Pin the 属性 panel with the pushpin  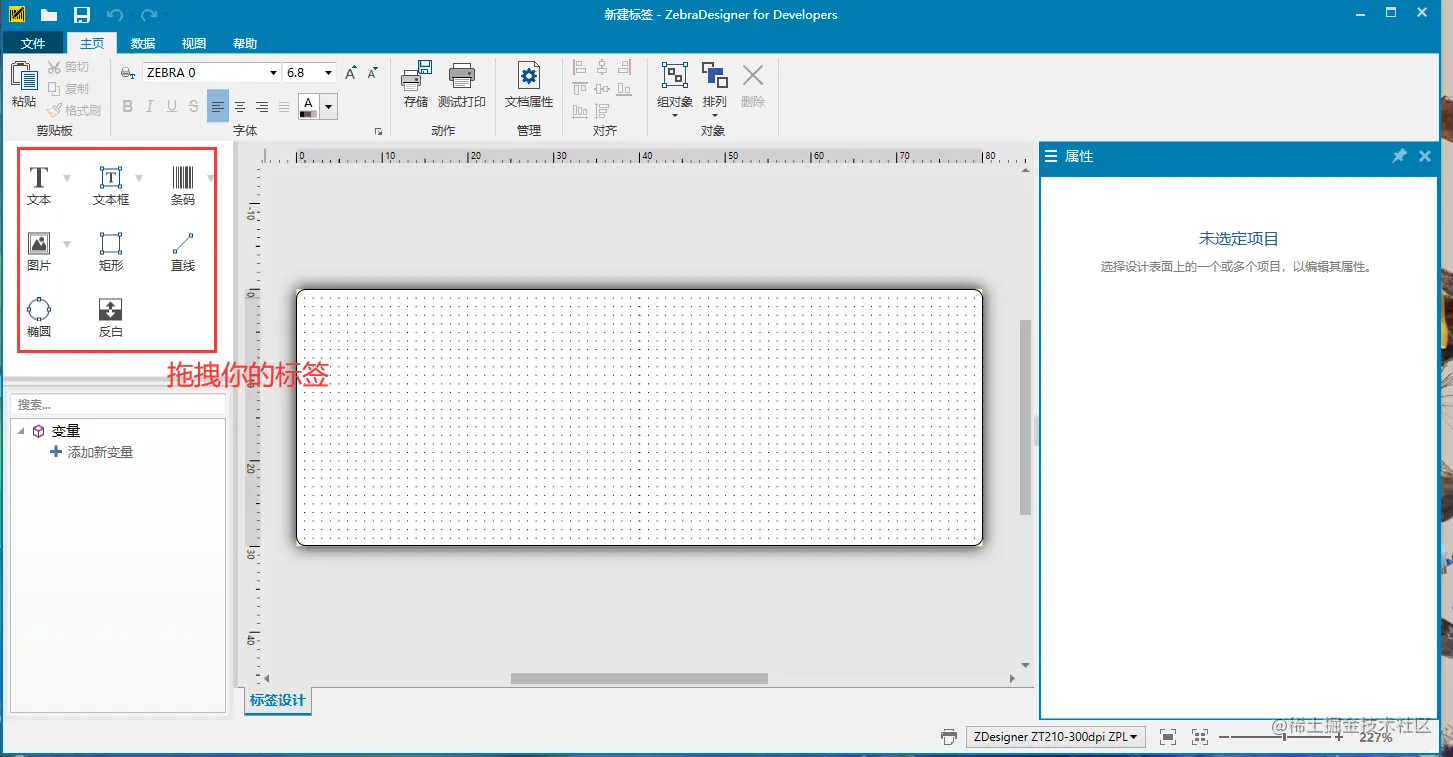(x=1399, y=156)
